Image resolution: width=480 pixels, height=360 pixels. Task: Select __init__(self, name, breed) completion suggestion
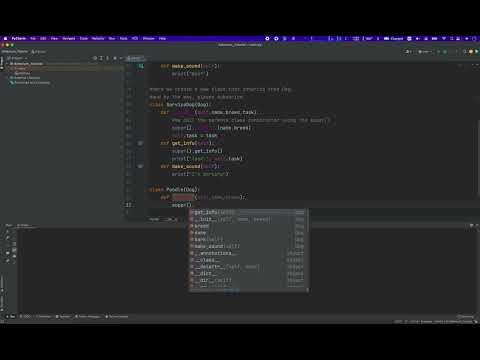pos(248,219)
